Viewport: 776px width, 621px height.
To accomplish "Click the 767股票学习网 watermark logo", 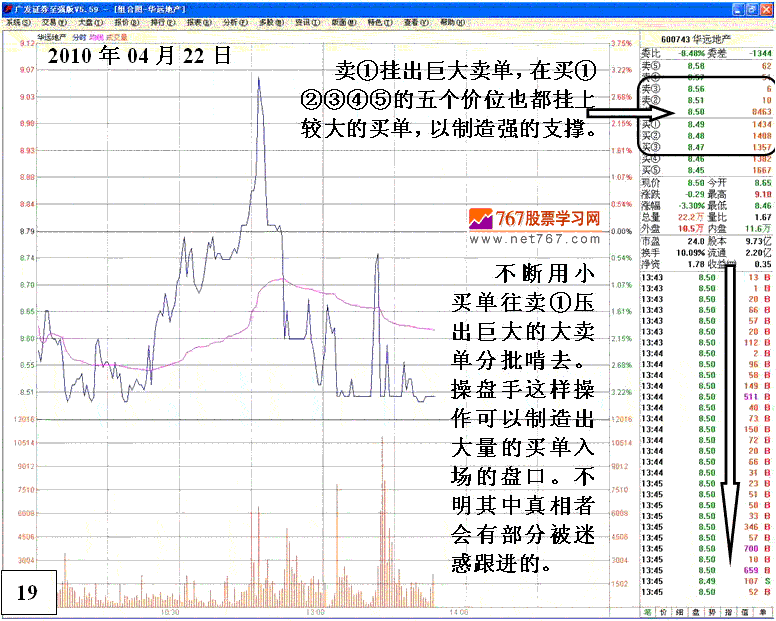I will tap(533, 219).
